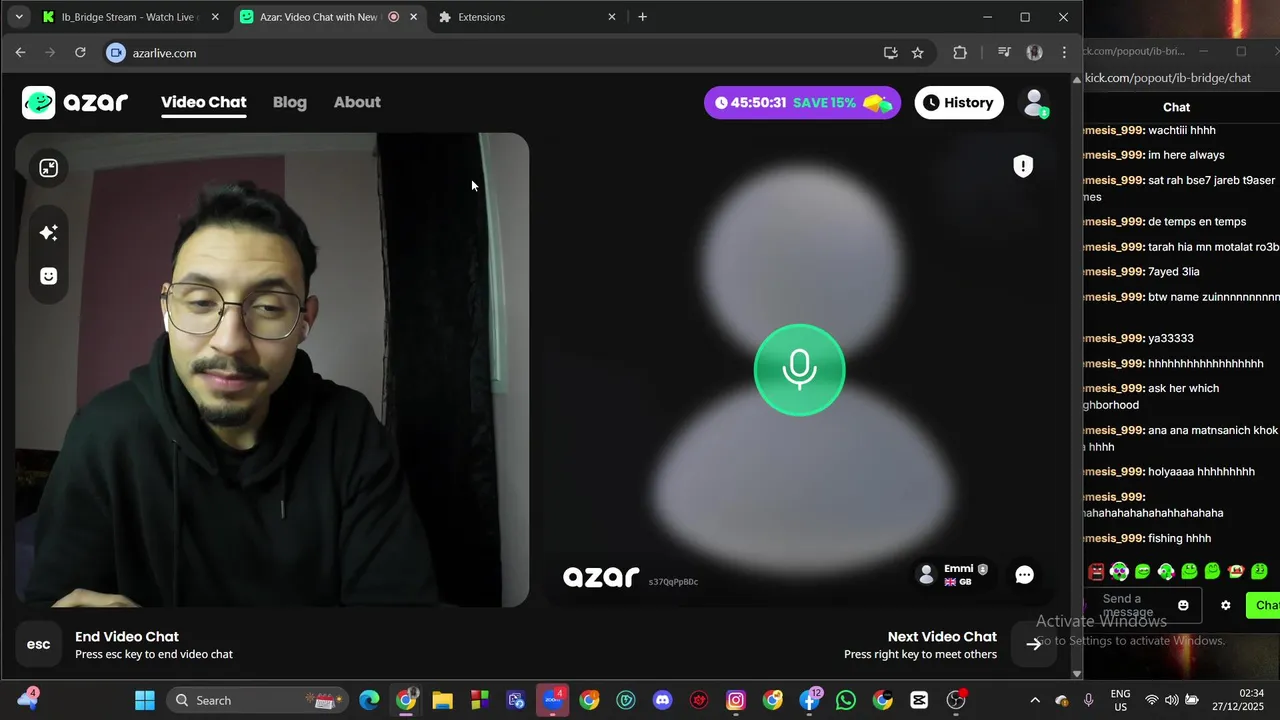Click the 45:50:31 SAVE 15% offer
Screen dimensions: 1280x720
coord(802,102)
